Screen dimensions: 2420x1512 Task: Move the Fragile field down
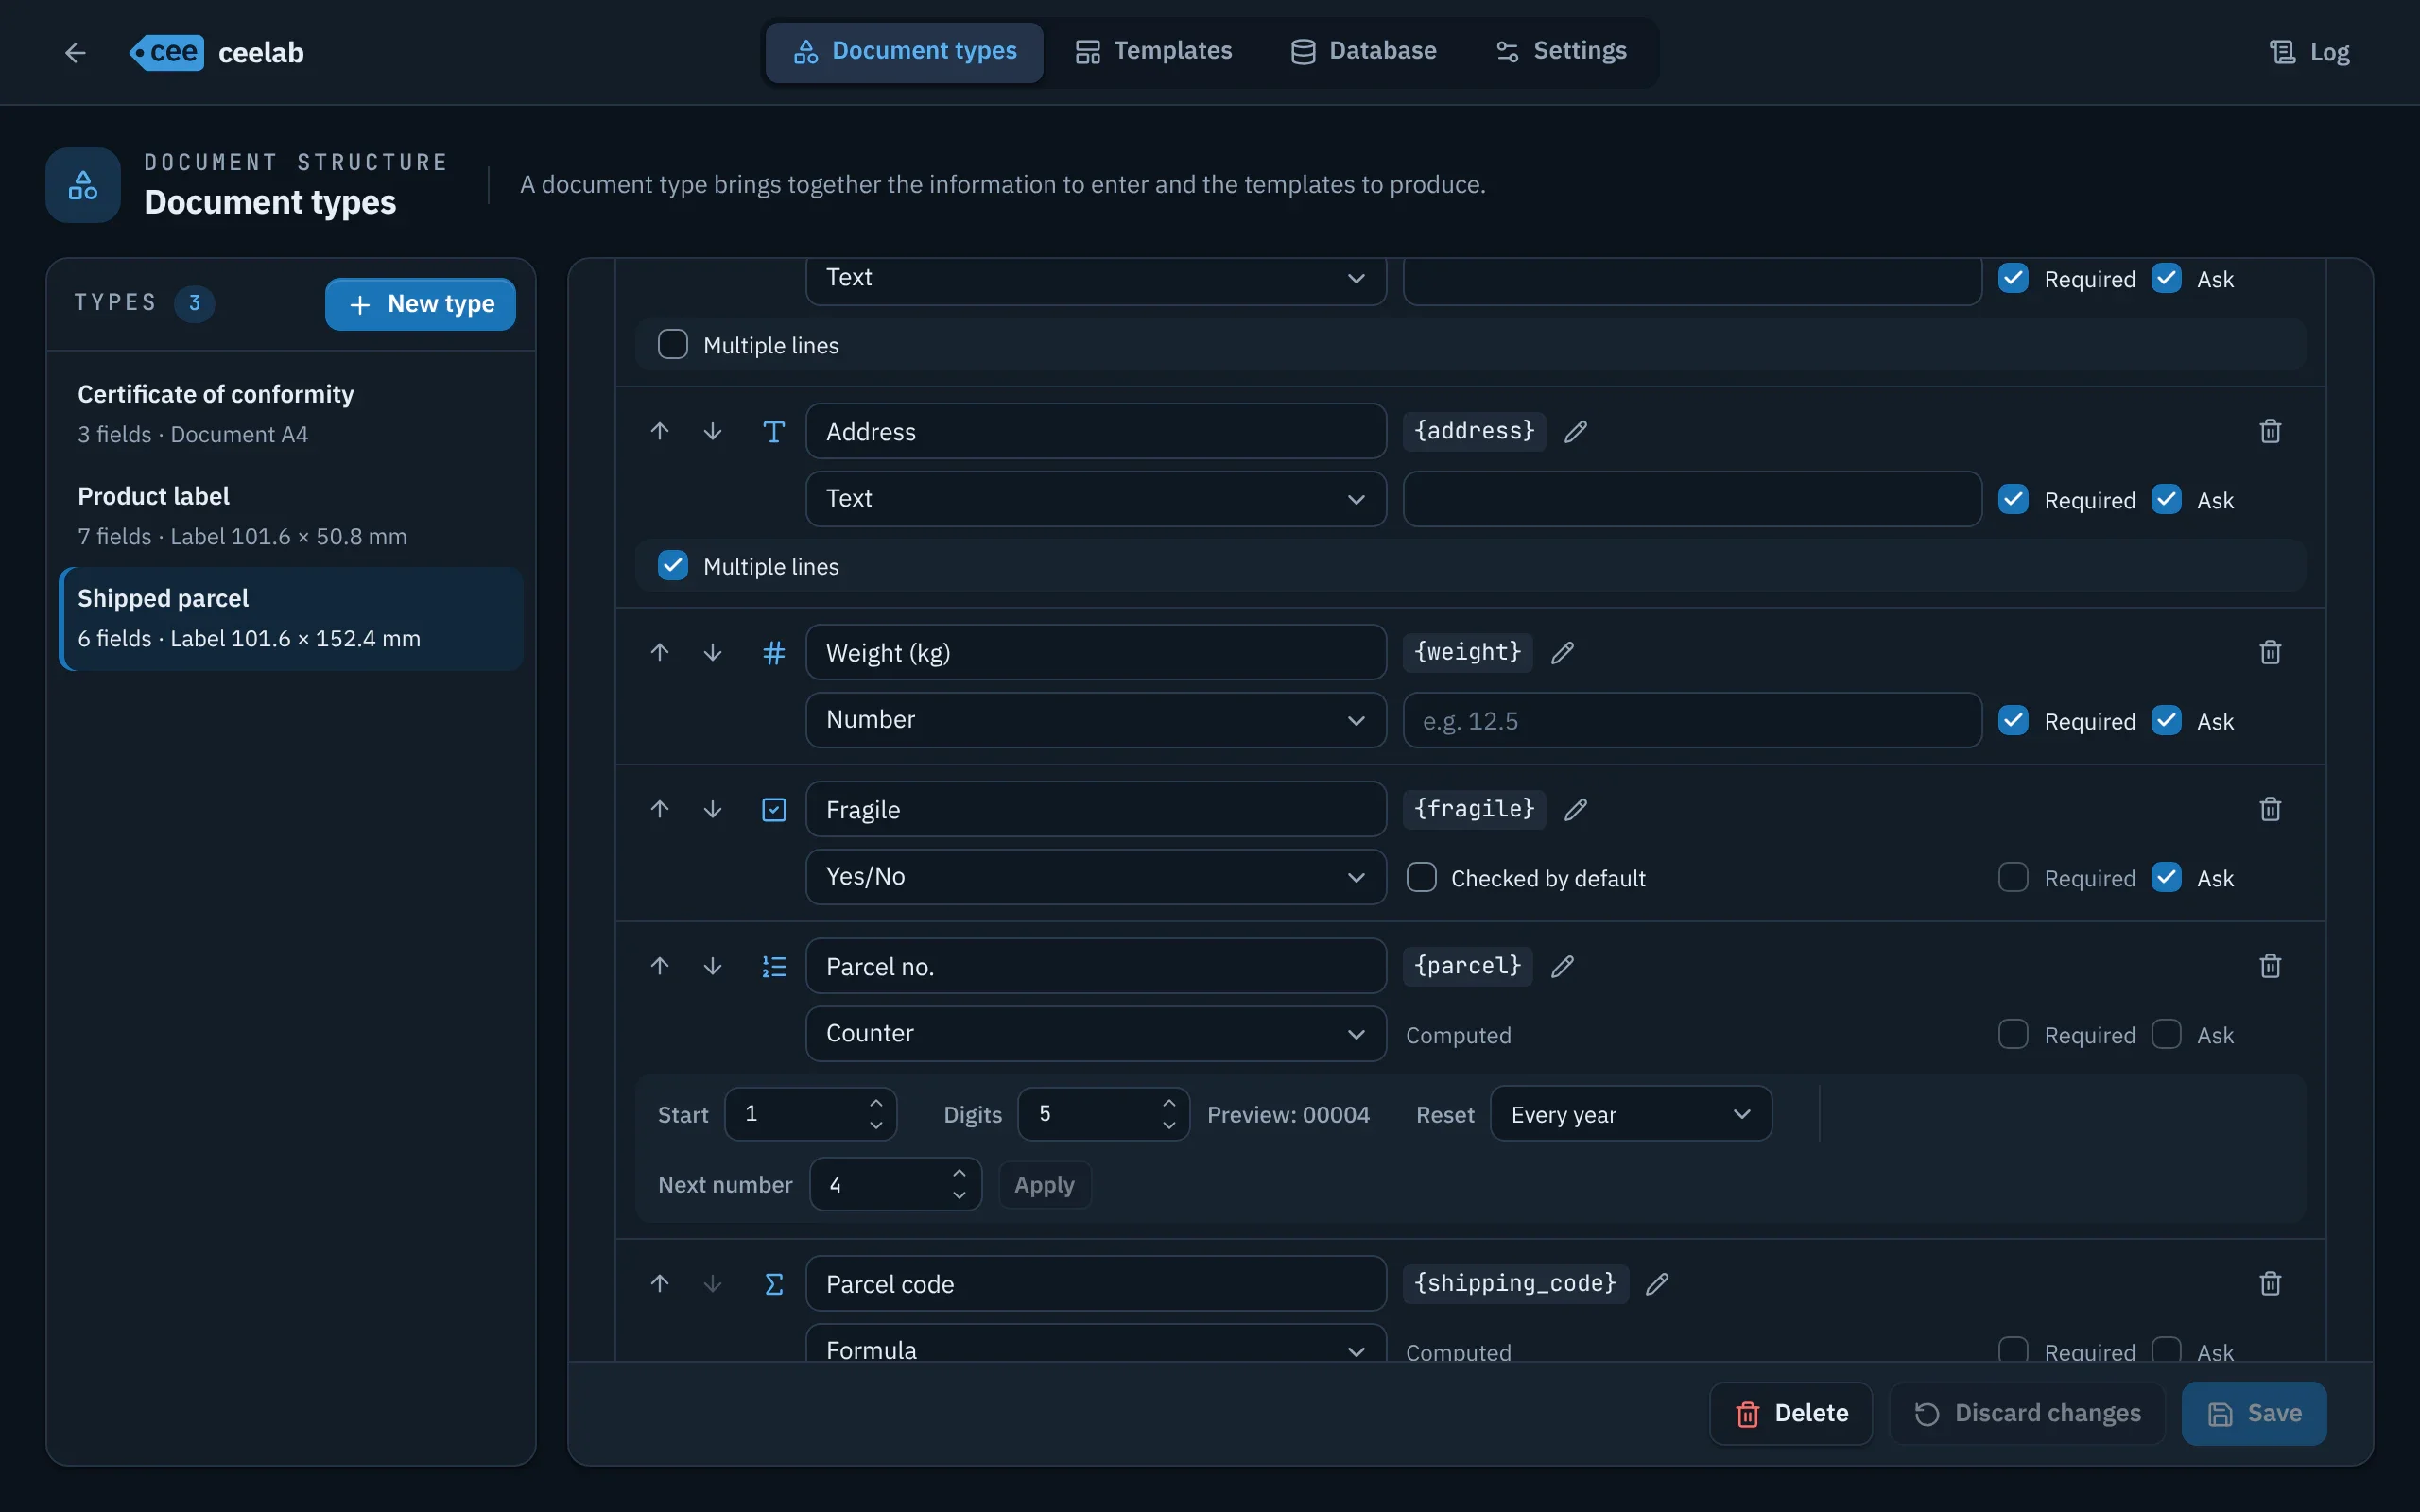pos(712,809)
